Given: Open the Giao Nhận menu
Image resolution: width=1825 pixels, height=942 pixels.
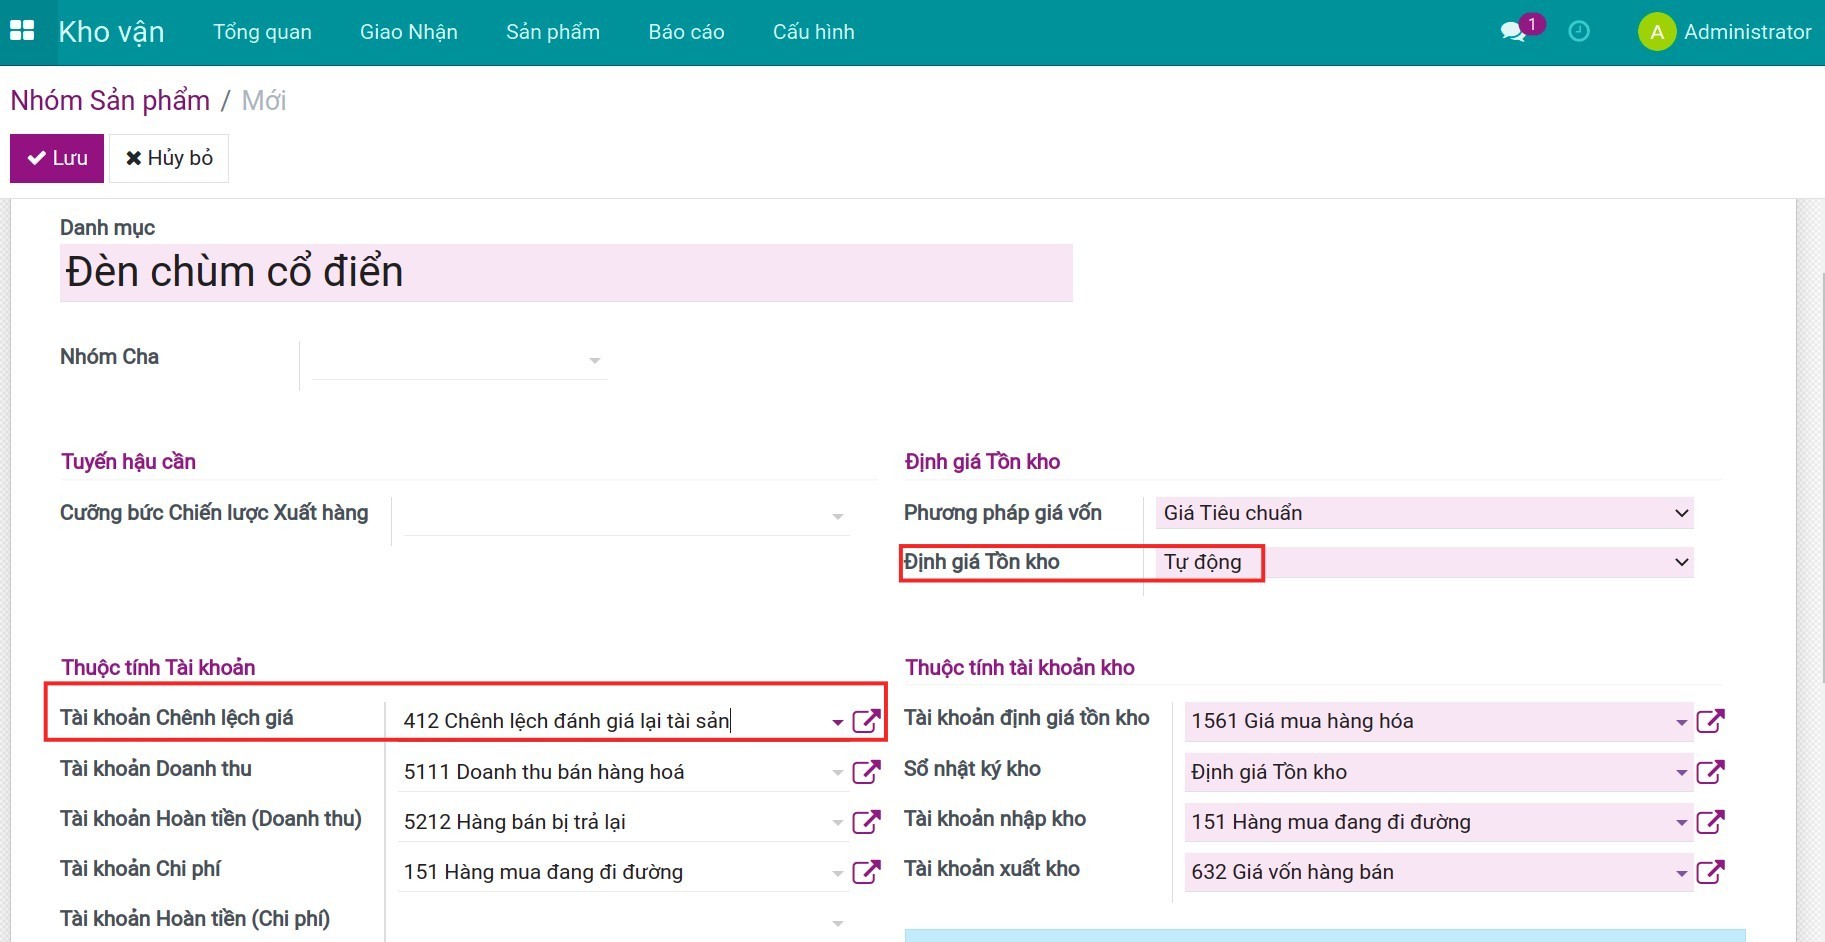Looking at the screenshot, I should coord(408,32).
